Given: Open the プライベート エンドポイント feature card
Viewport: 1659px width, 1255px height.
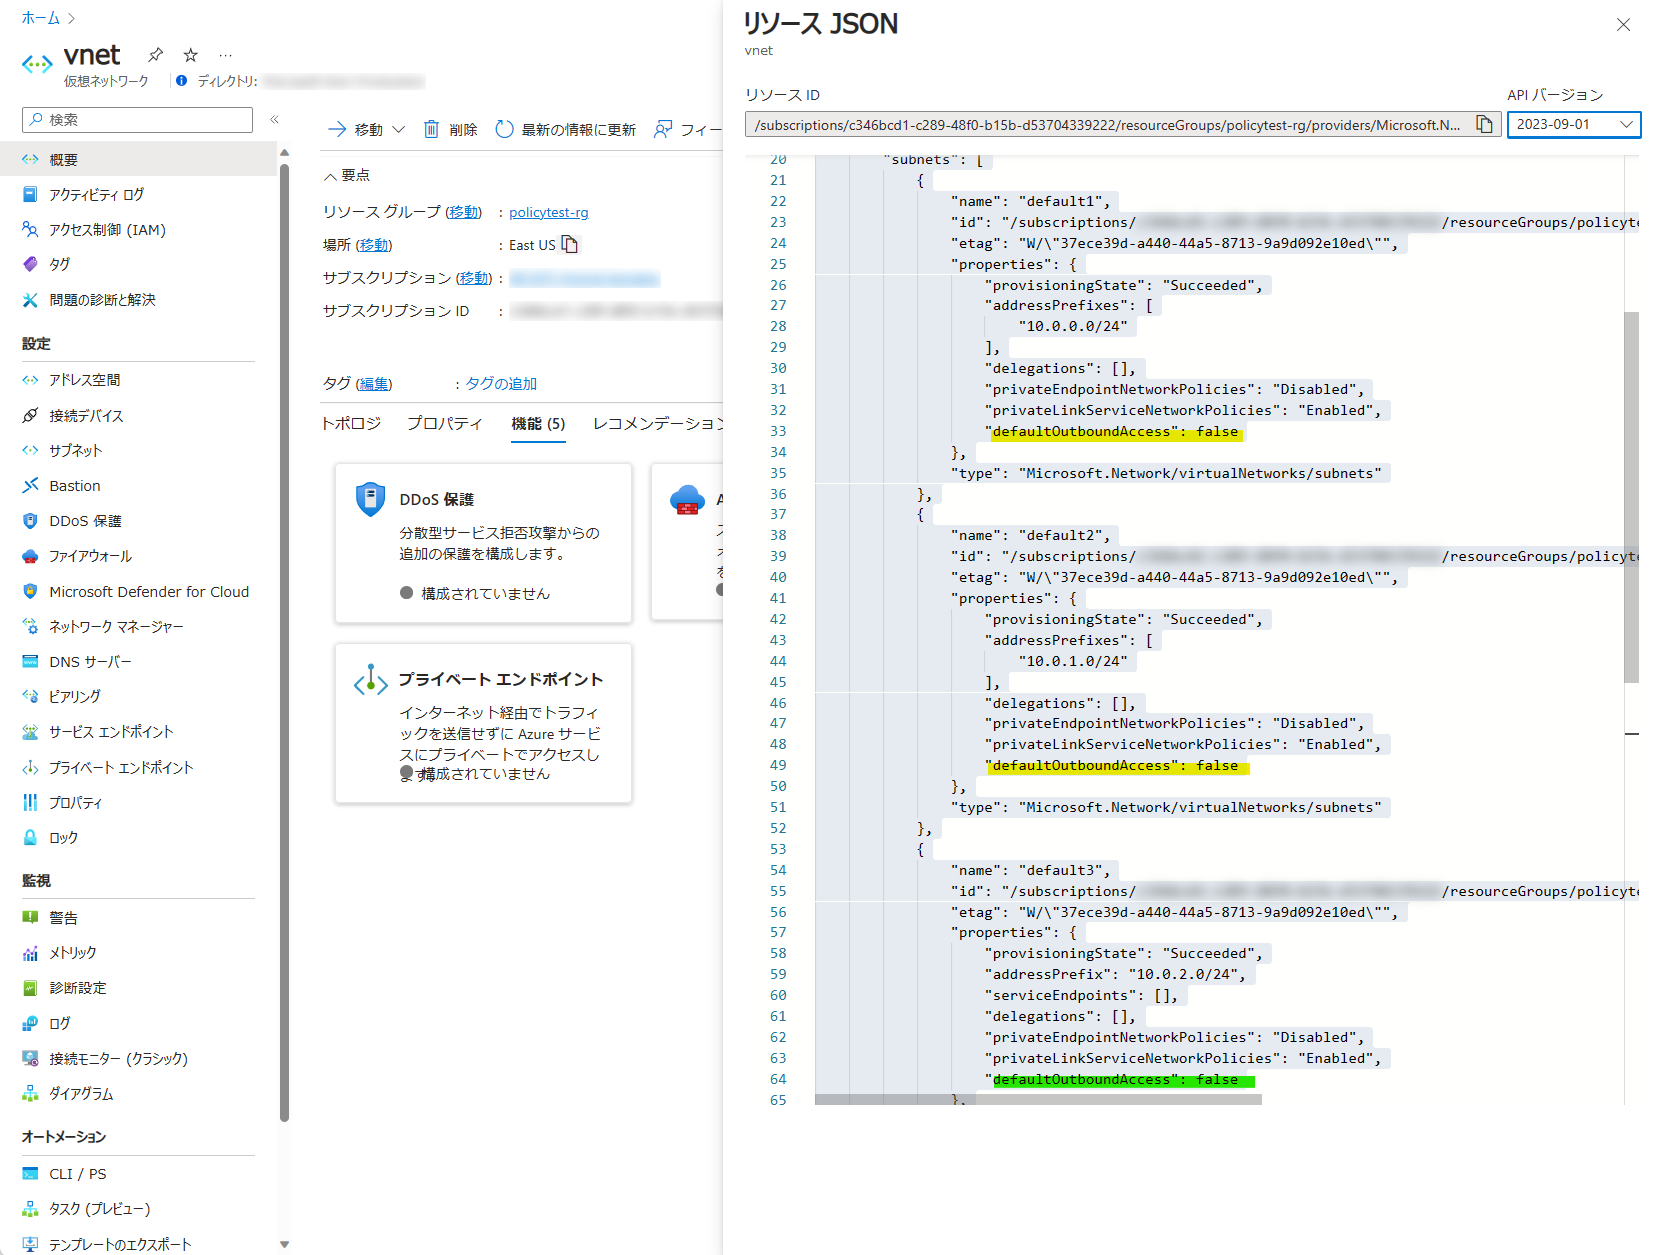Looking at the screenshot, I should tap(484, 723).
